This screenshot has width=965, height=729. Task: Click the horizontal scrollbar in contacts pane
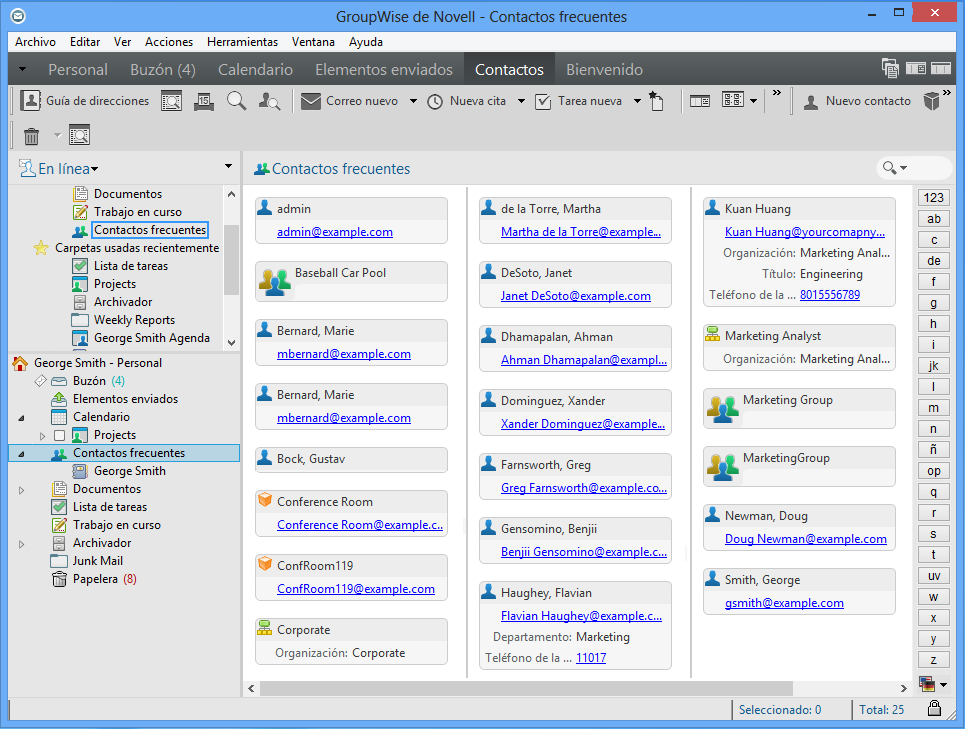coord(526,688)
